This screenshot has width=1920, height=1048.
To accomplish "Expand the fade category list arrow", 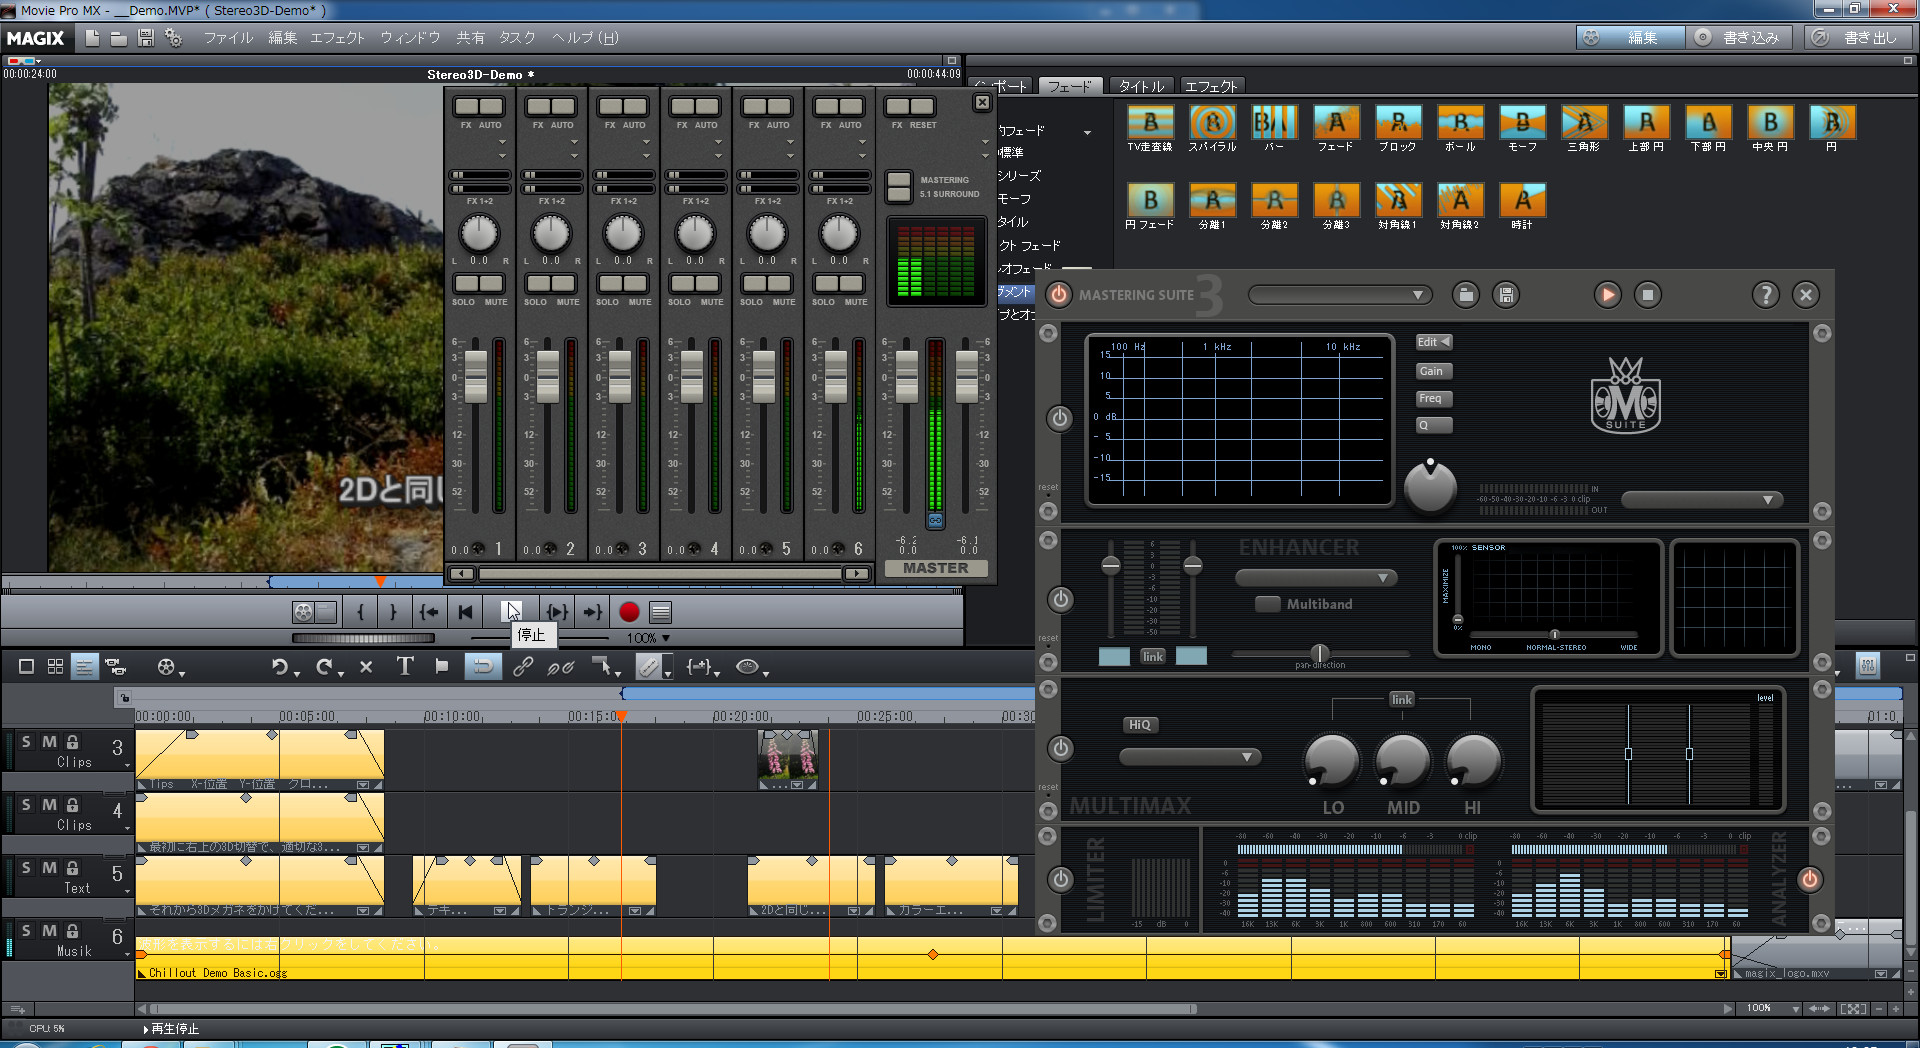I will 1087,132.
